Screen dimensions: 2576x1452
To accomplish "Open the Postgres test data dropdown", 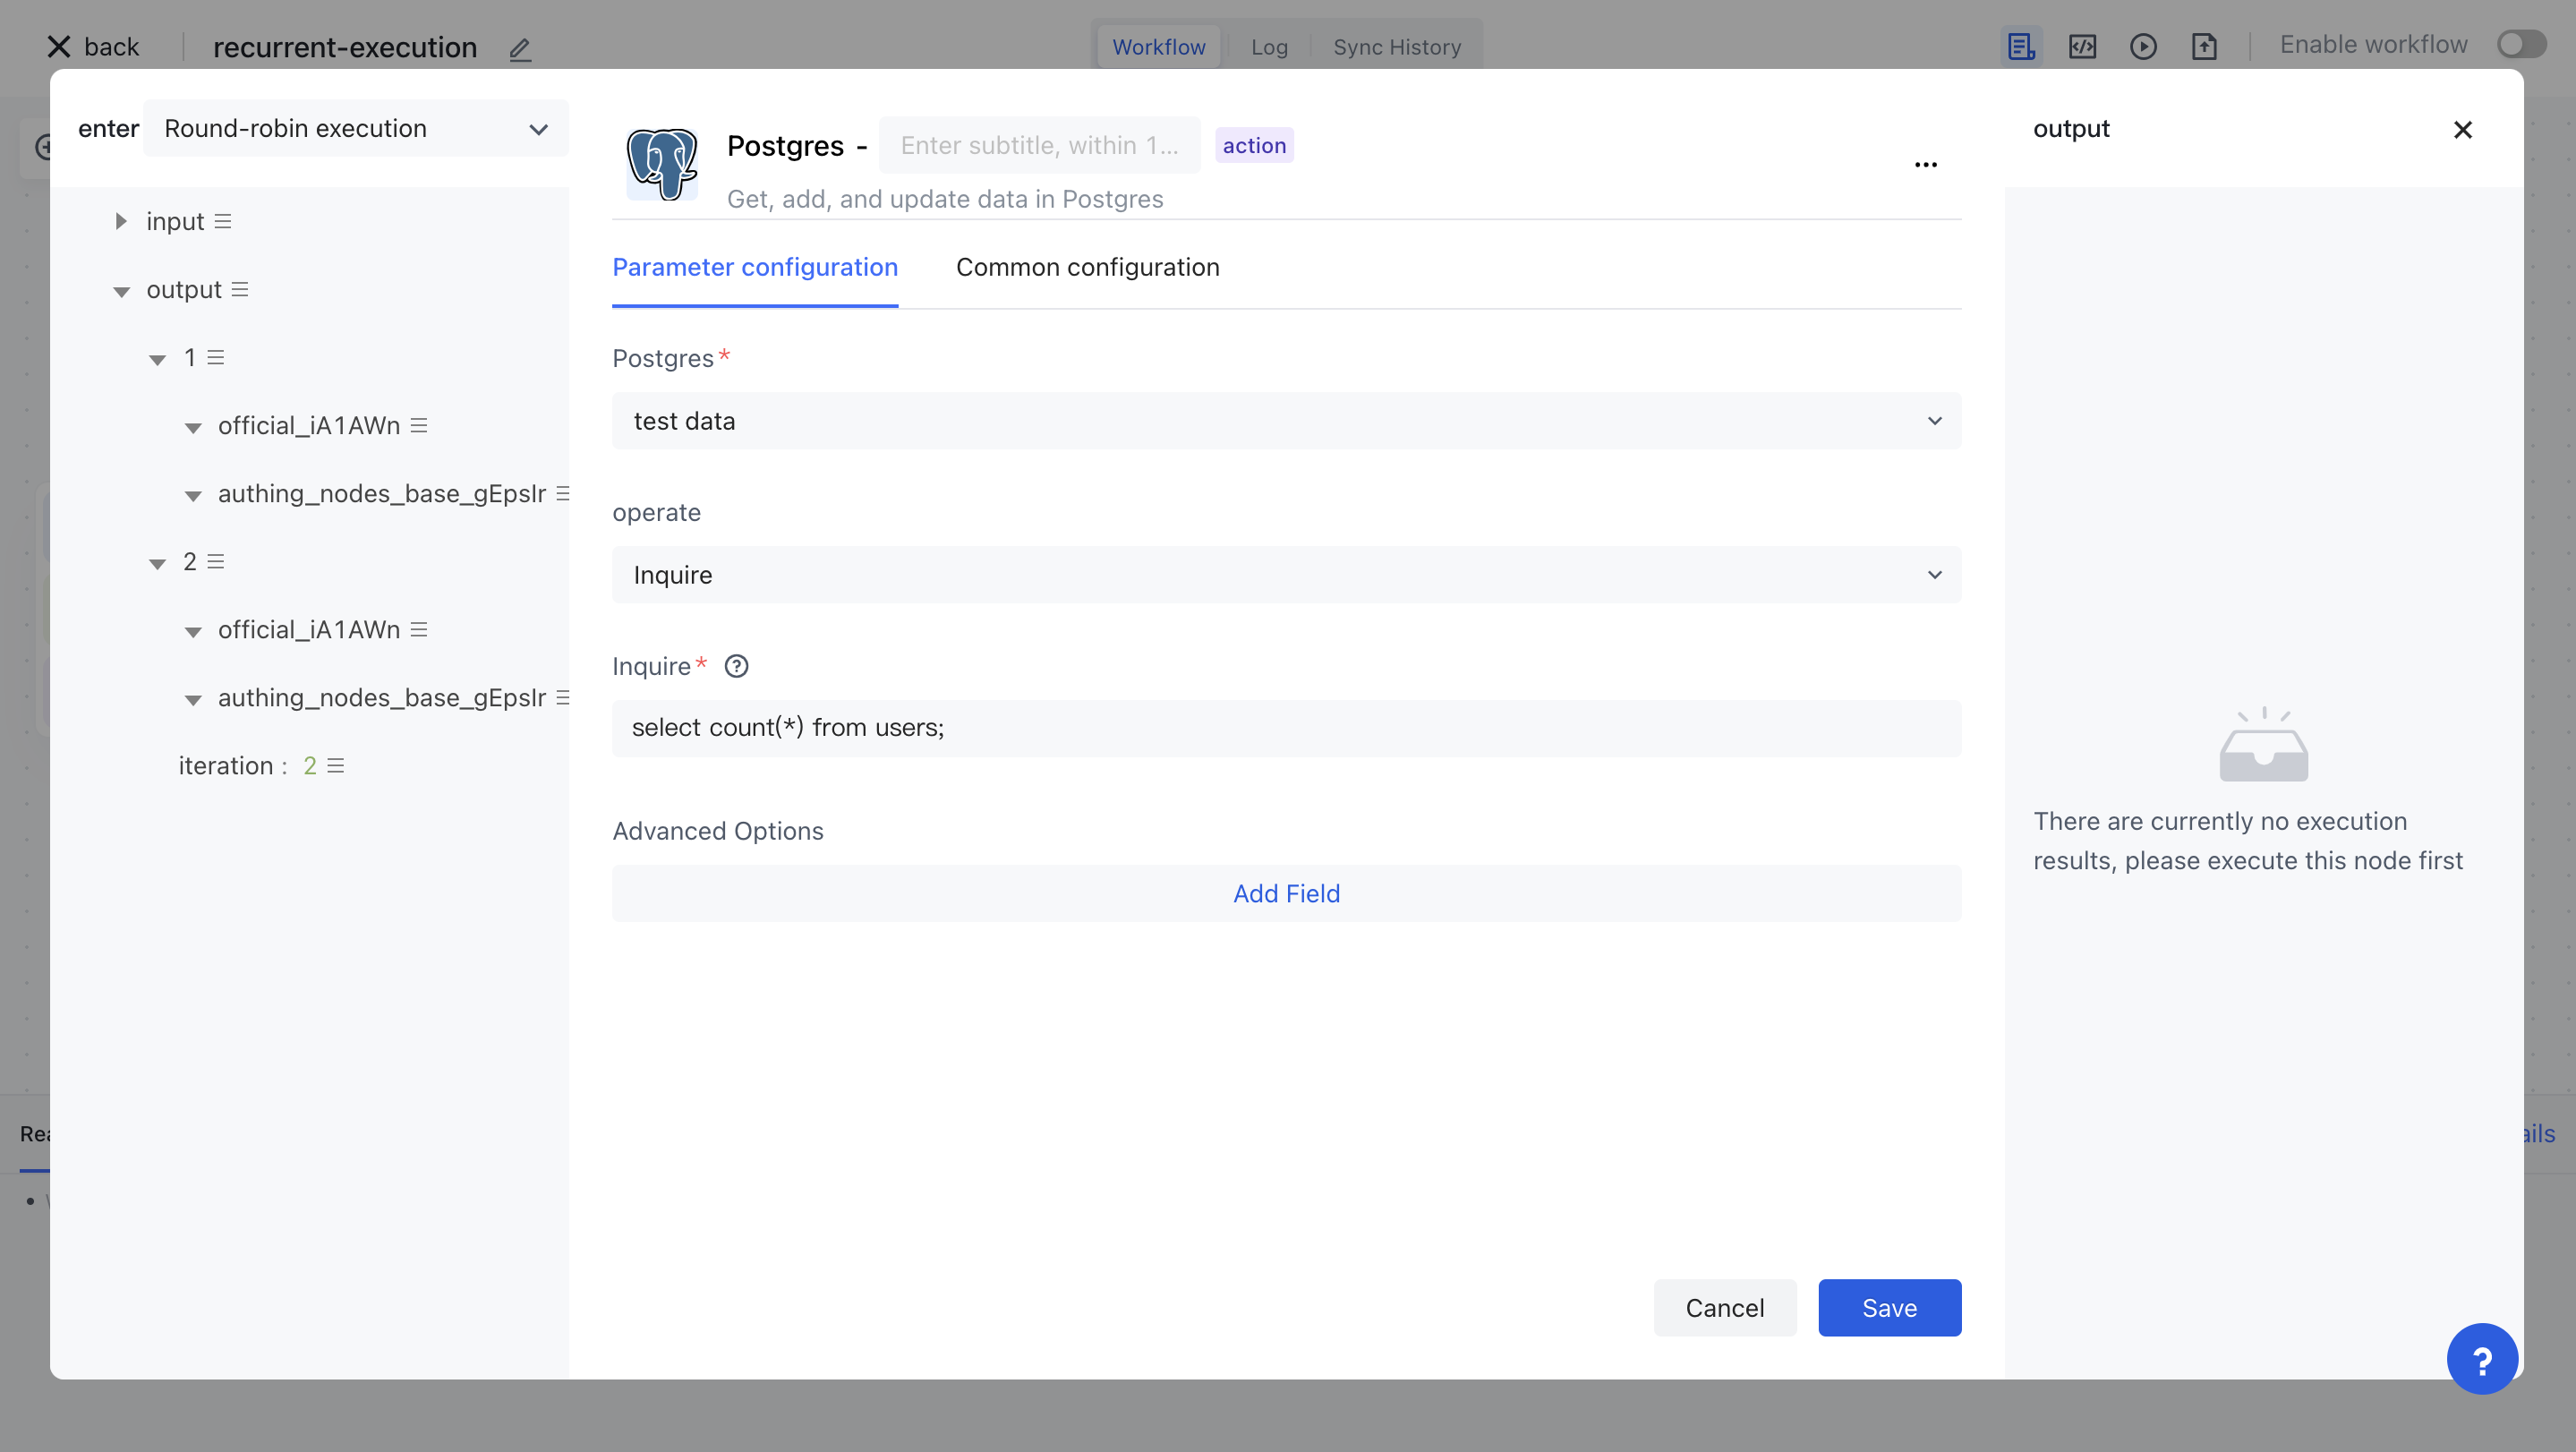I will 1286,421.
